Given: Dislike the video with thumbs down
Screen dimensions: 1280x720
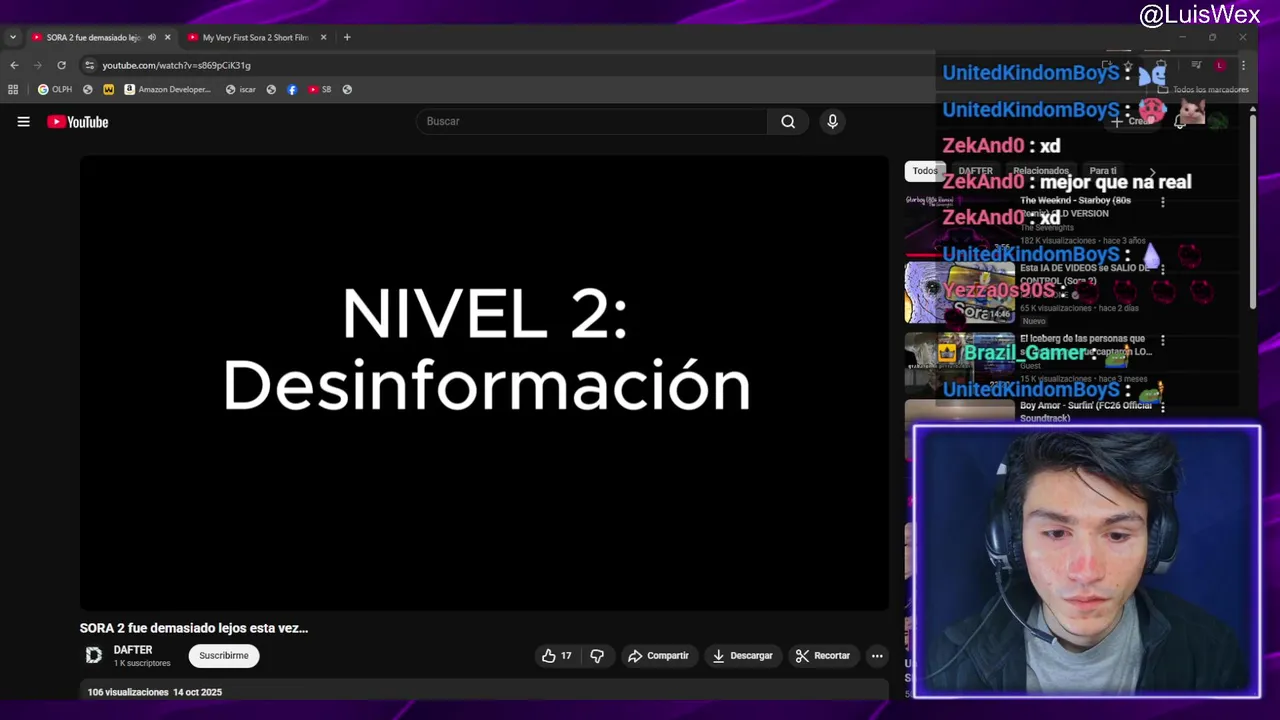Looking at the screenshot, I should pos(597,656).
